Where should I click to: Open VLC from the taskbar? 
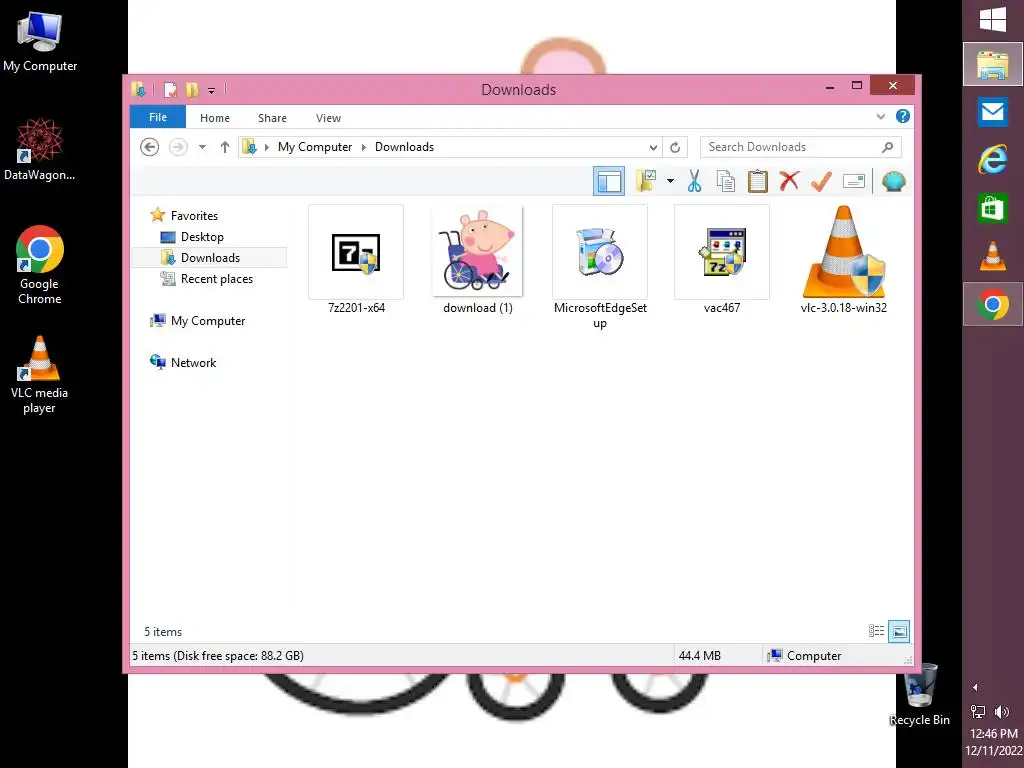993,256
